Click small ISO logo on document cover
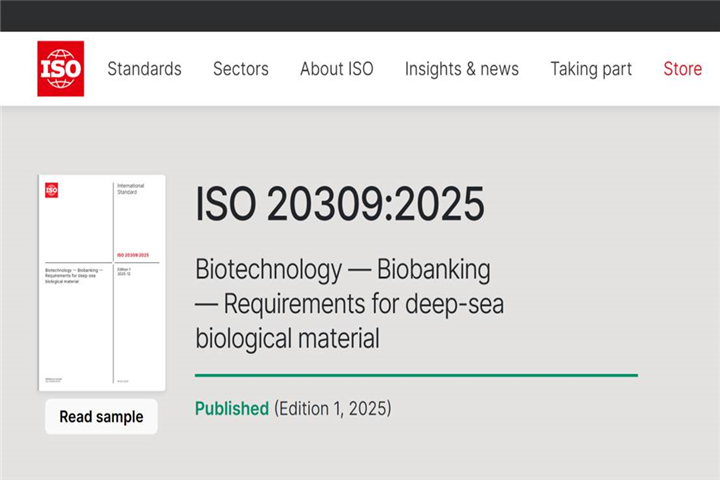The width and height of the screenshot is (720, 480). 51,190
